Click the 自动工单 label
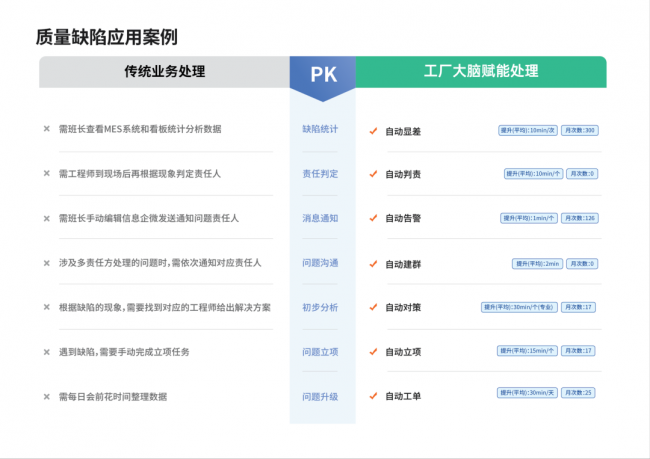 [x=403, y=396]
